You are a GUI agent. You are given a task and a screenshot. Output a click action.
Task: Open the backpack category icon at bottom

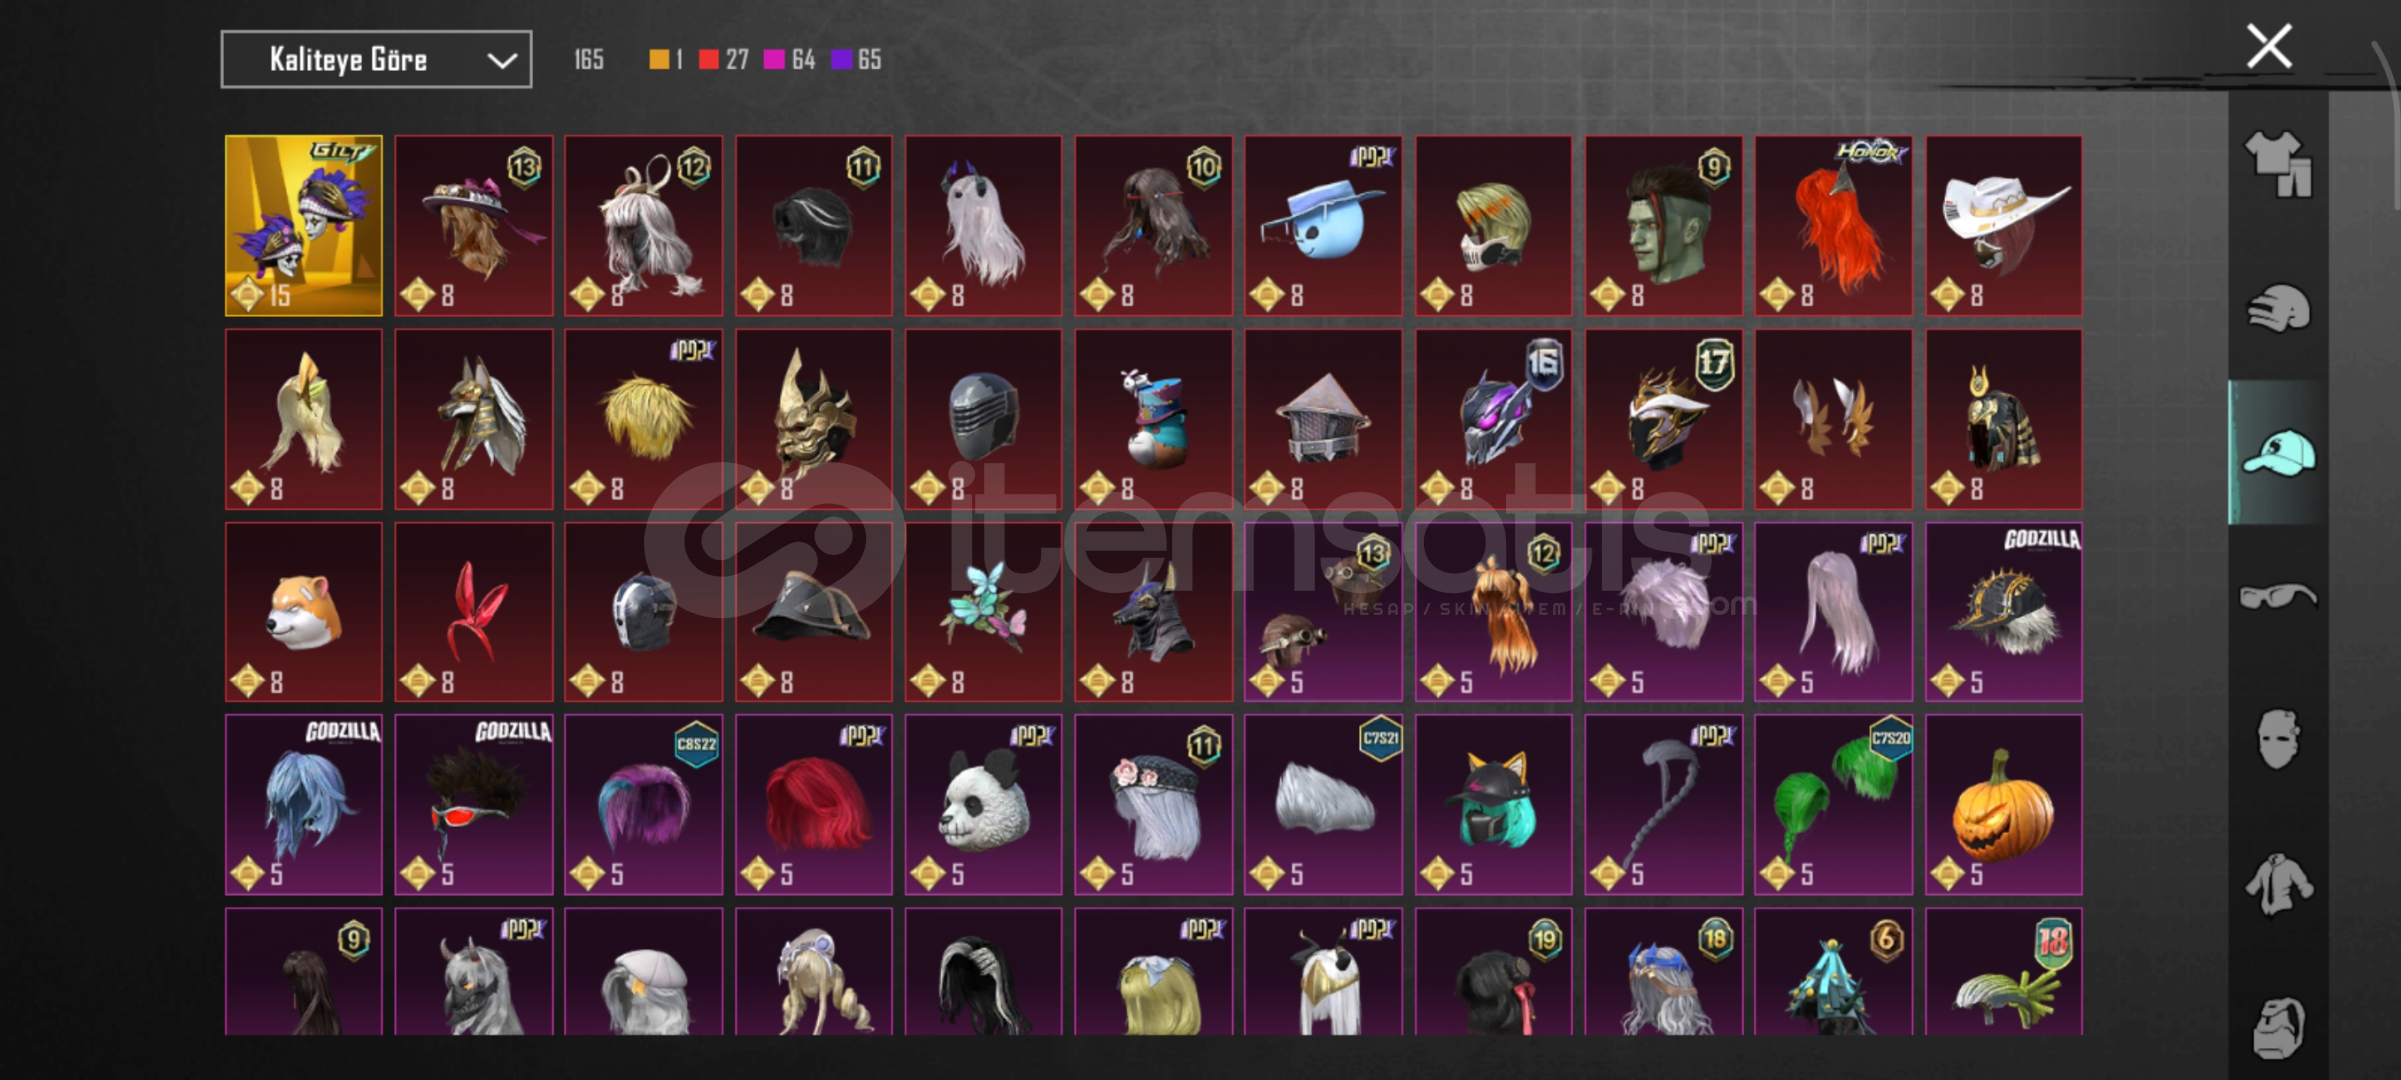pos(2278,1027)
